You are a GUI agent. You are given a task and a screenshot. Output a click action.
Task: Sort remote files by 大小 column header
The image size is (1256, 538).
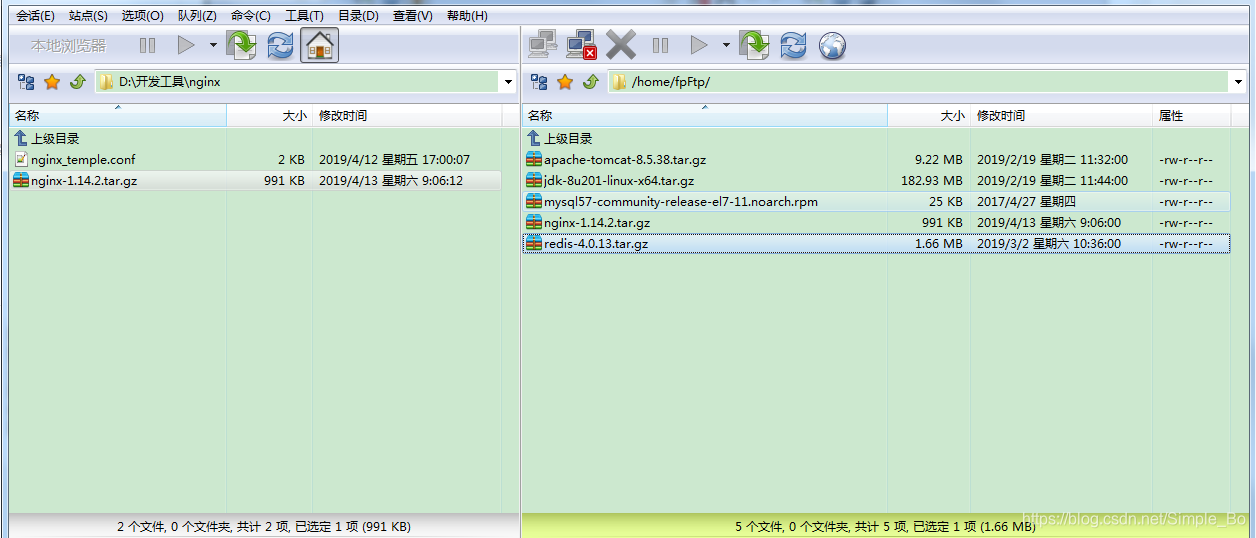pyautogui.click(x=929, y=116)
